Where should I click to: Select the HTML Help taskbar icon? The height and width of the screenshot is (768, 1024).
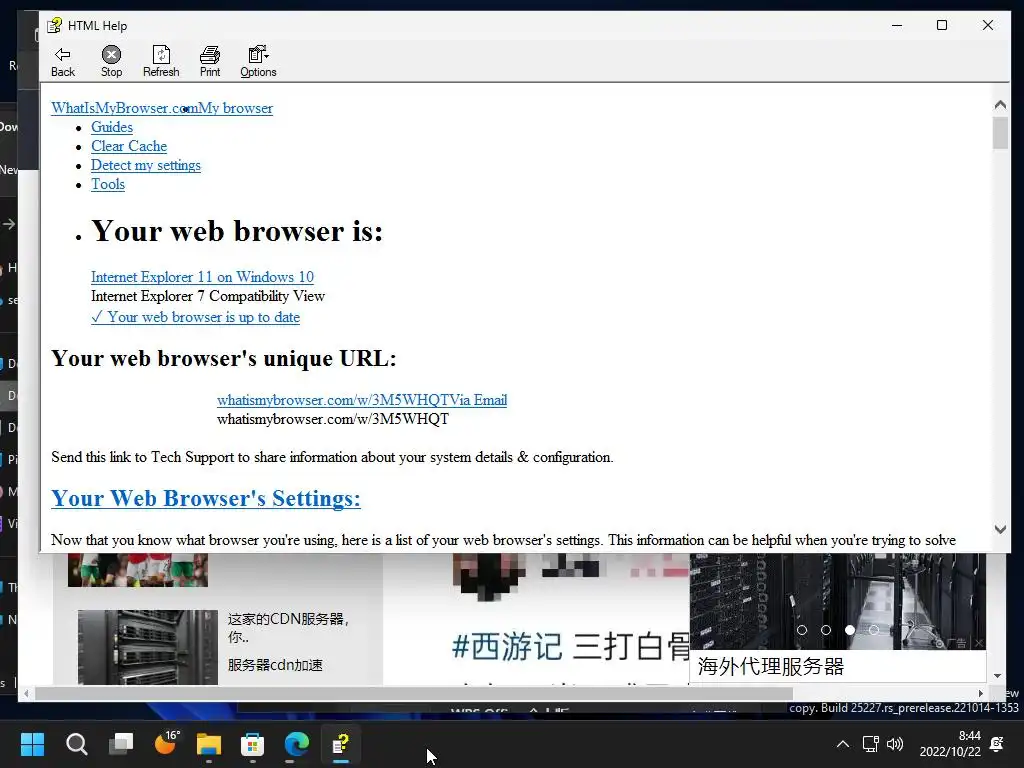point(341,744)
